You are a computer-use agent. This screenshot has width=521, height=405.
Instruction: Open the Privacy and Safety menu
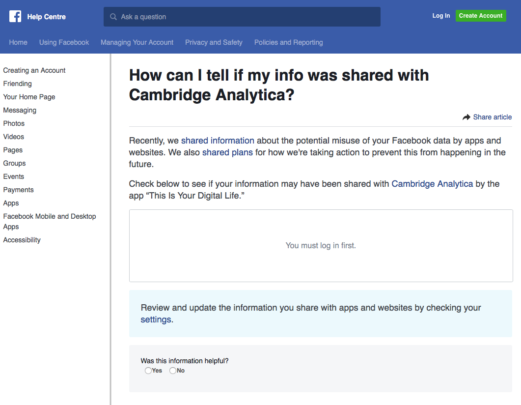tap(214, 42)
